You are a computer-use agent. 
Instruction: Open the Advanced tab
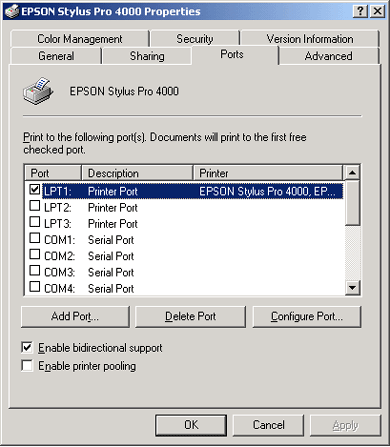click(329, 56)
